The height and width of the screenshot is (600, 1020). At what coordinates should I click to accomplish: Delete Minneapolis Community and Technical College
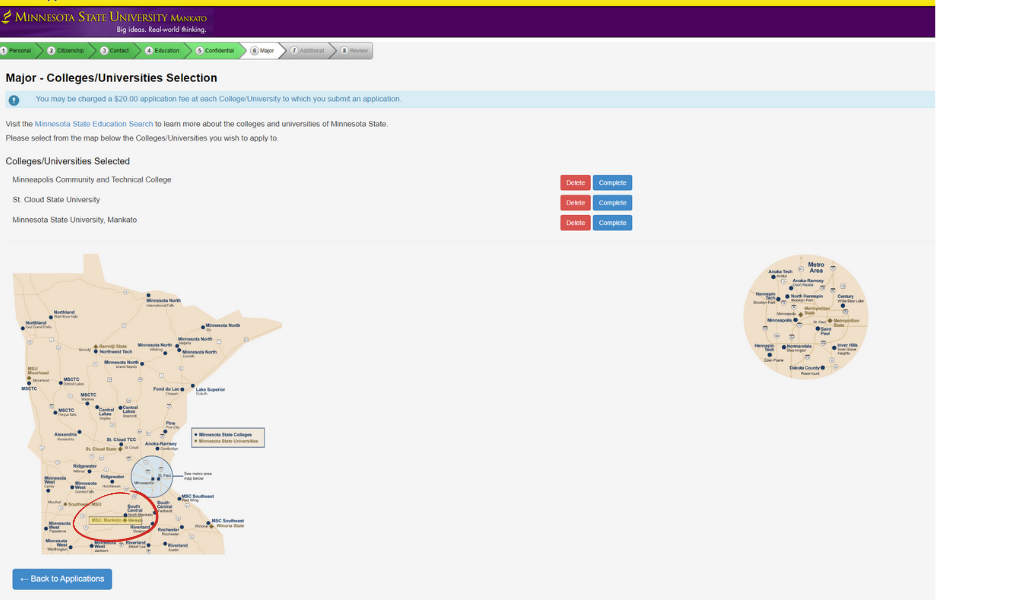(x=575, y=183)
